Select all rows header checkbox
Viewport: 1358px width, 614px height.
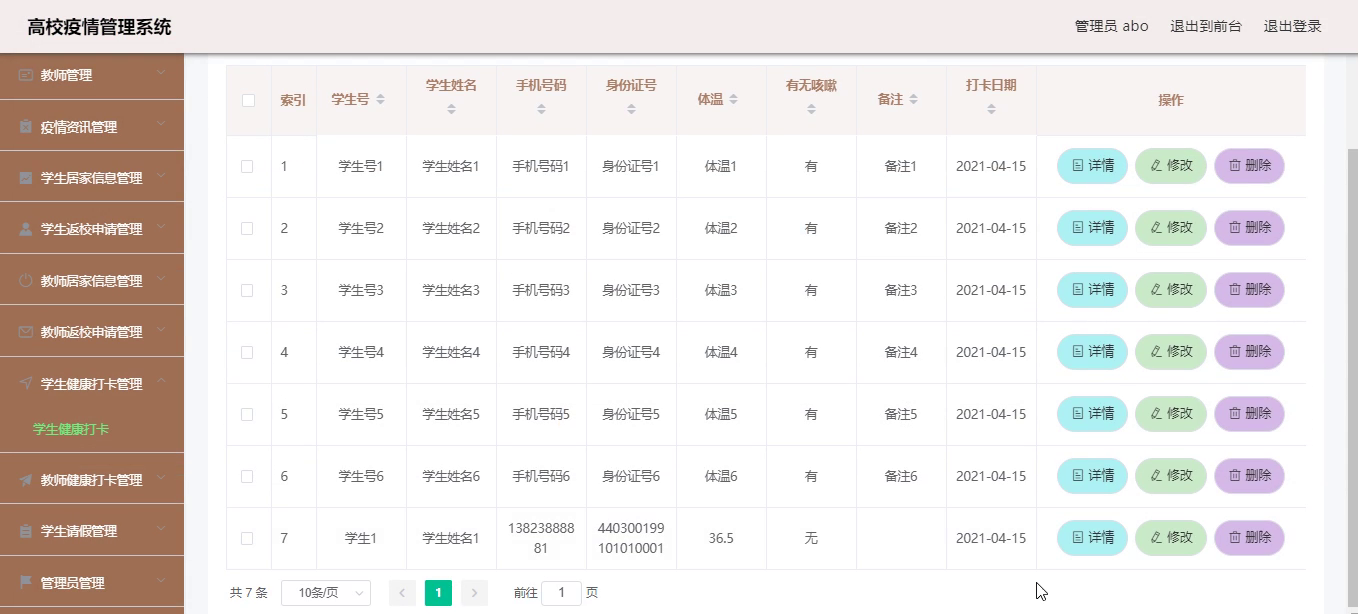pyautogui.click(x=248, y=100)
